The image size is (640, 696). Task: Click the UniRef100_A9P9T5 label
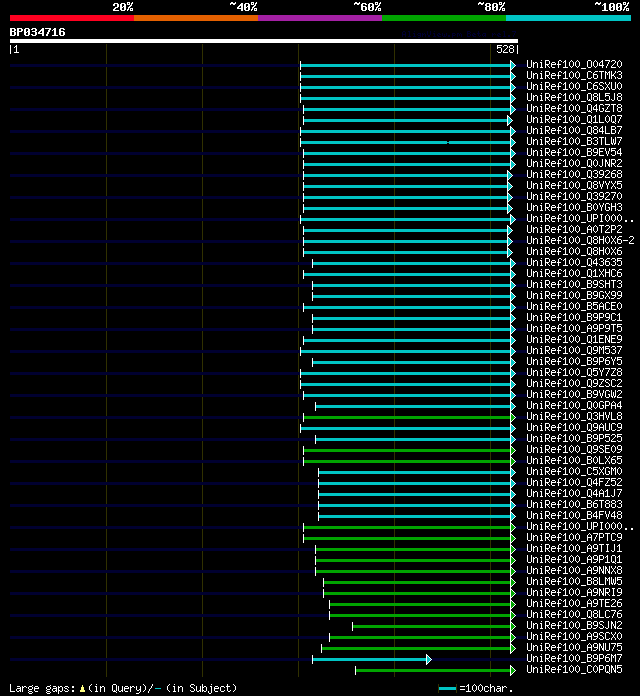coord(574,328)
